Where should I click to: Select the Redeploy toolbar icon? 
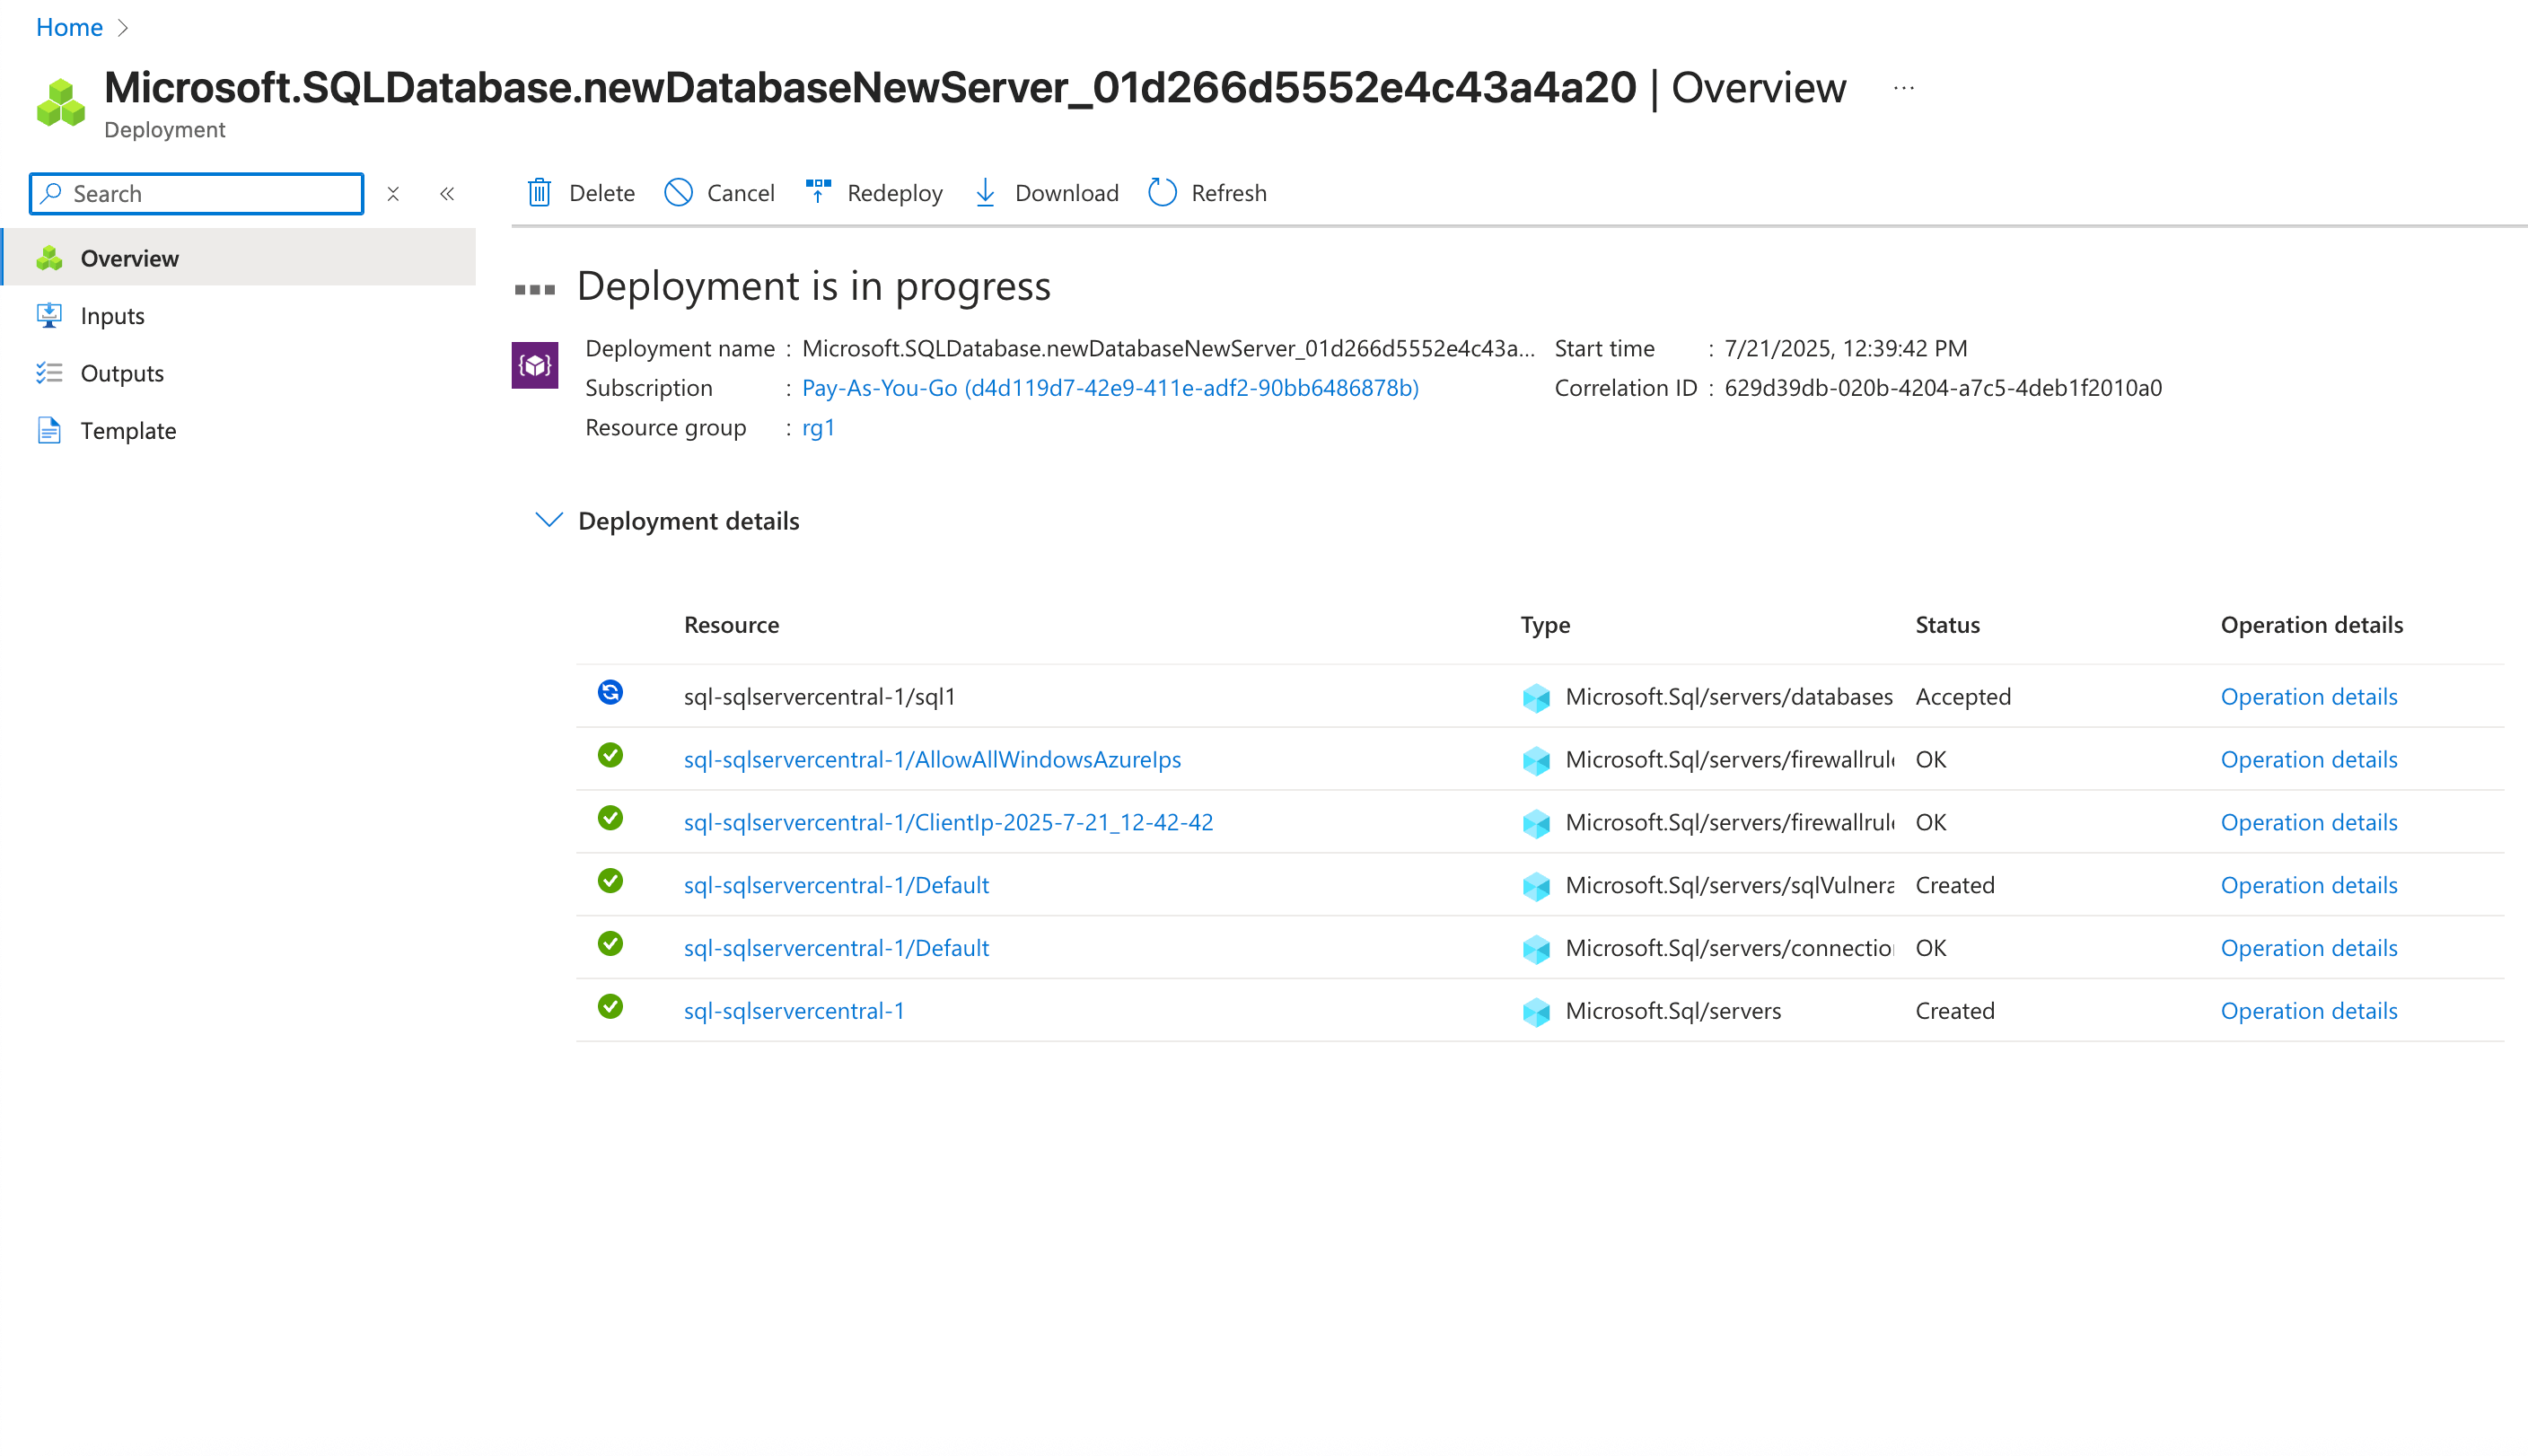(x=818, y=192)
